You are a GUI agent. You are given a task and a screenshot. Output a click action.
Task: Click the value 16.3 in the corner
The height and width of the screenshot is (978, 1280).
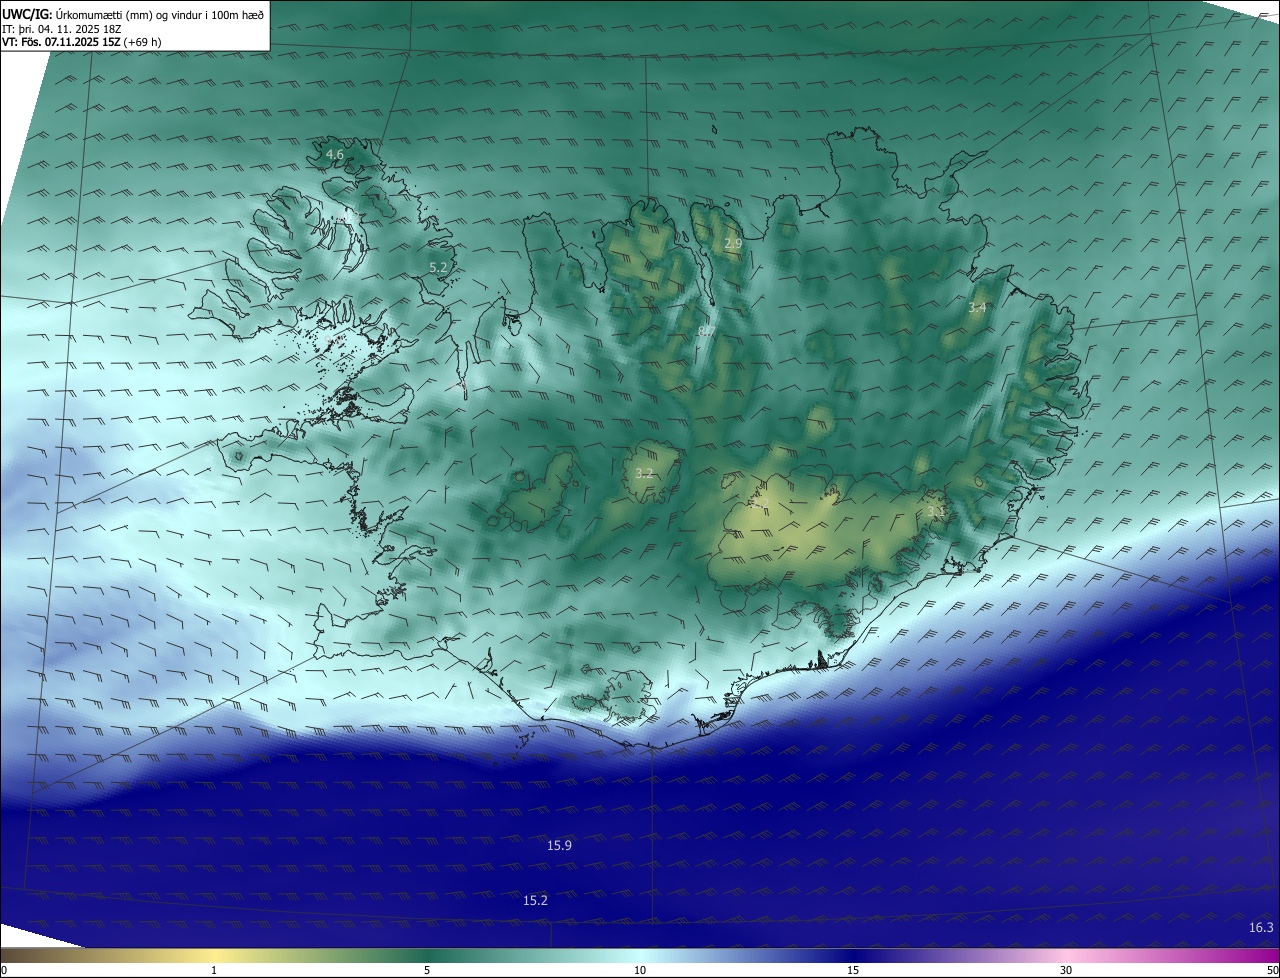(1261, 927)
